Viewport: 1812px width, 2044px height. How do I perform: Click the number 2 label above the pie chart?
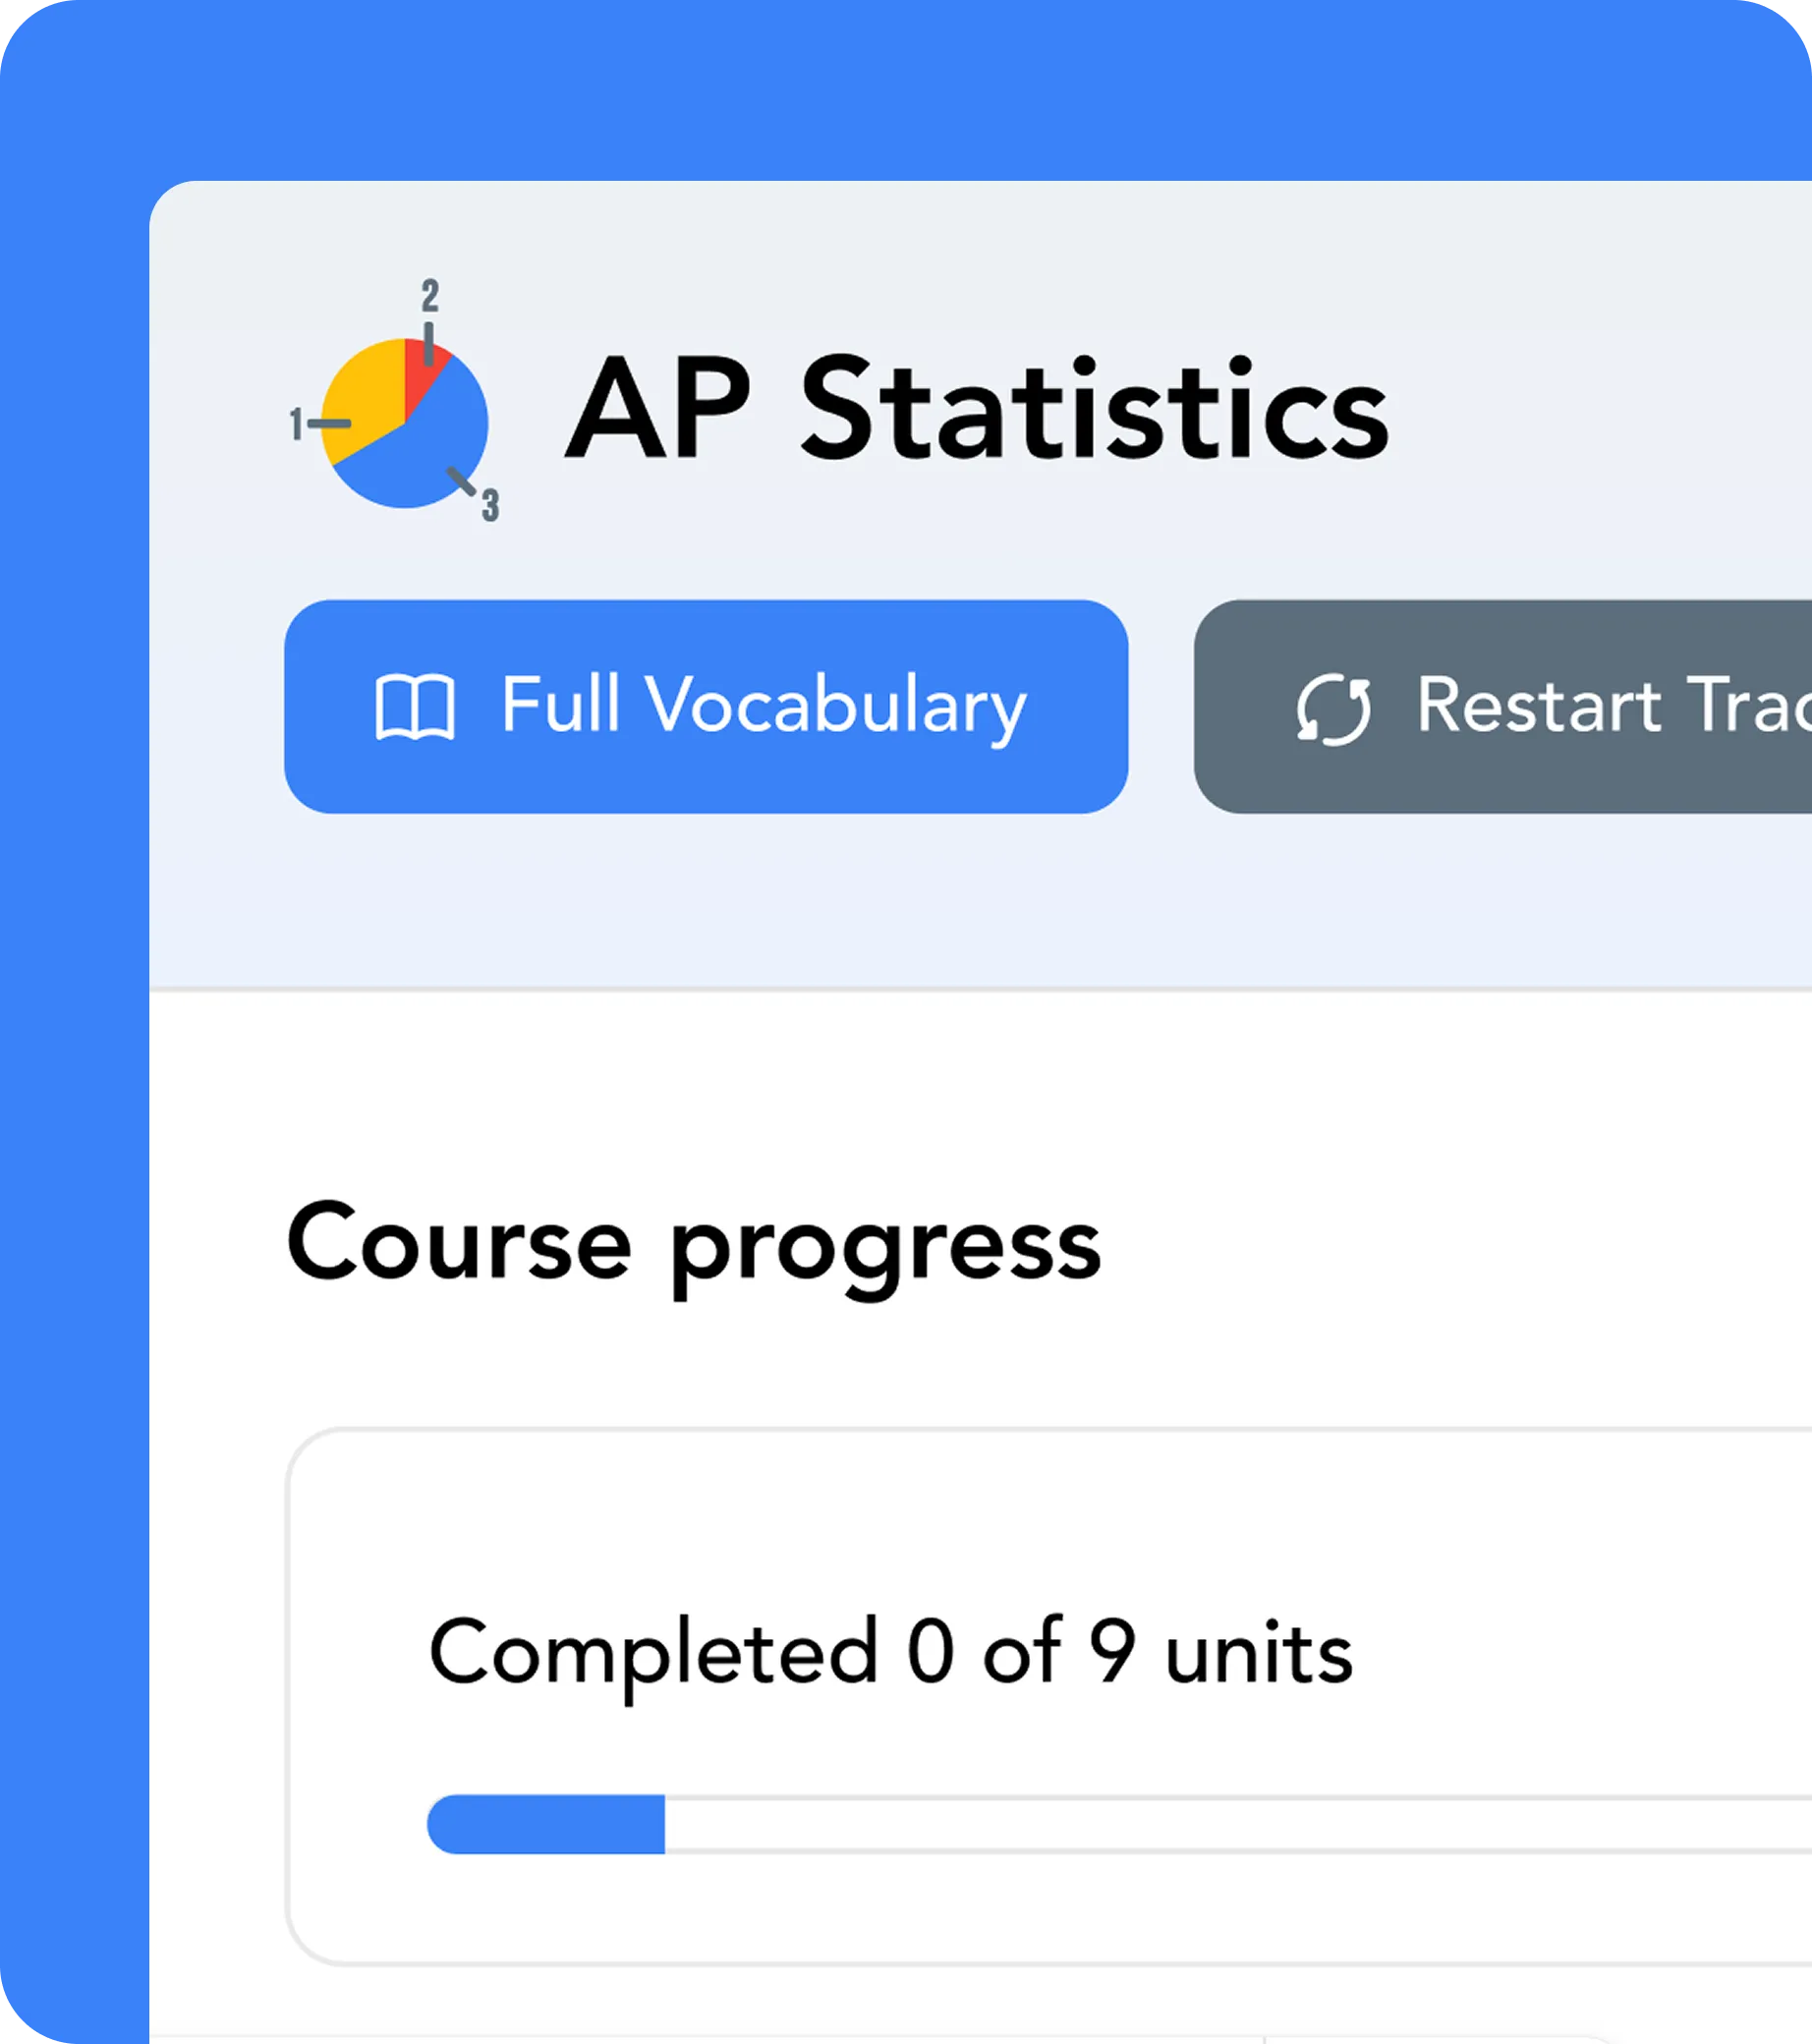tap(430, 296)
